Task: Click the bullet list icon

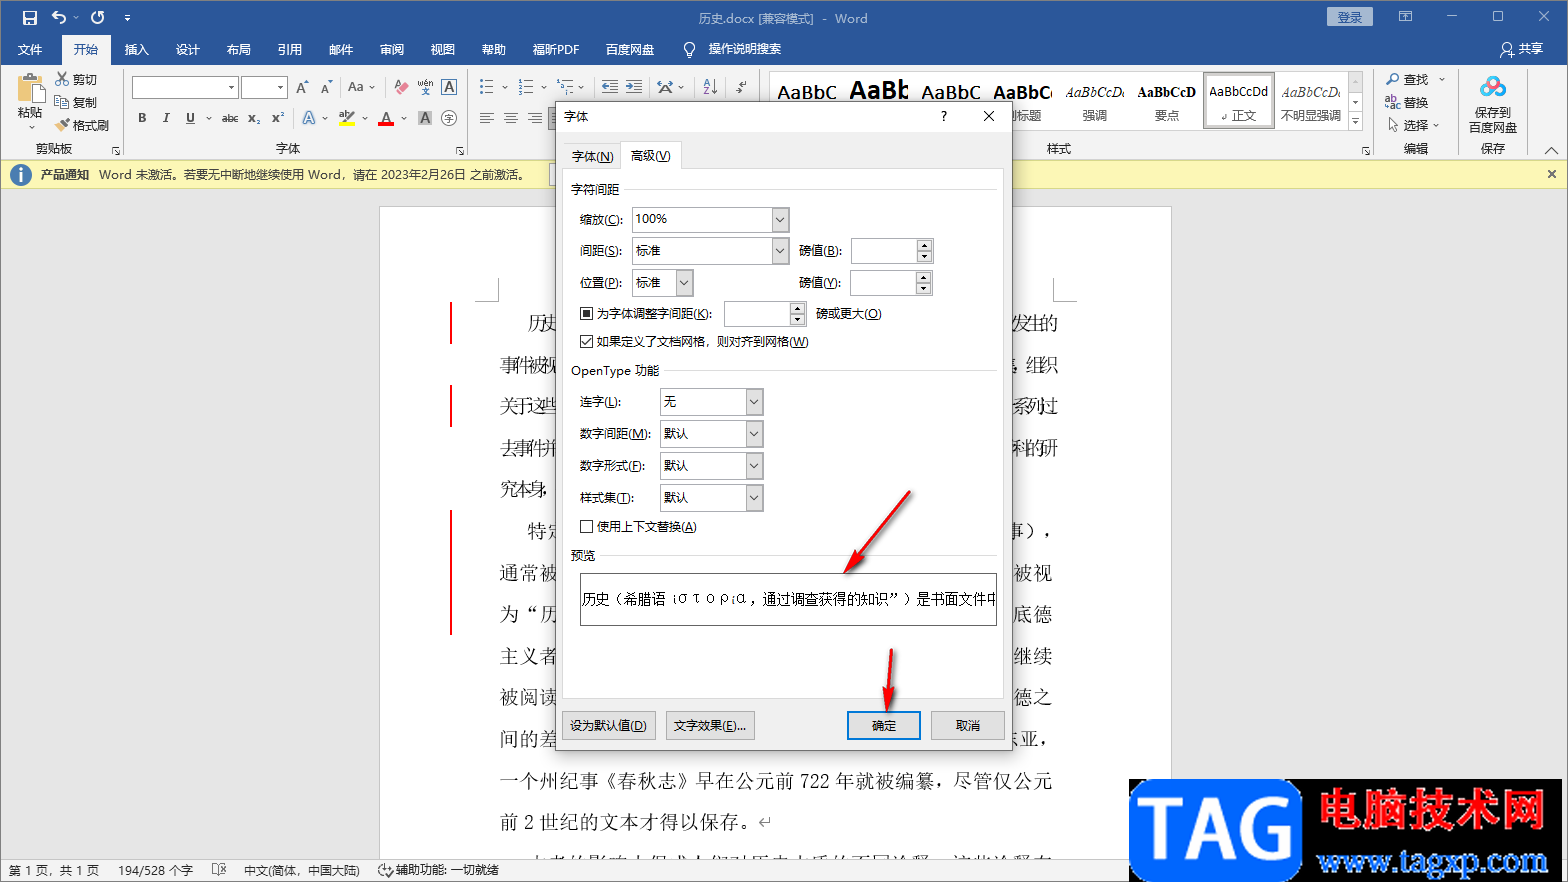Action: point(487,87)
